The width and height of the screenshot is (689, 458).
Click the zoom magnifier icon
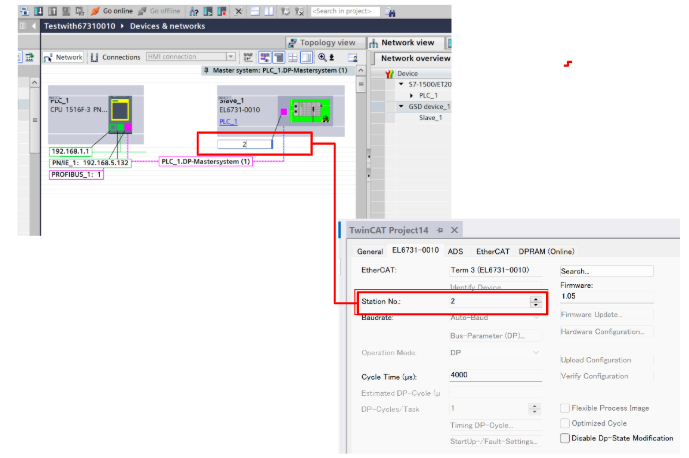322,57
